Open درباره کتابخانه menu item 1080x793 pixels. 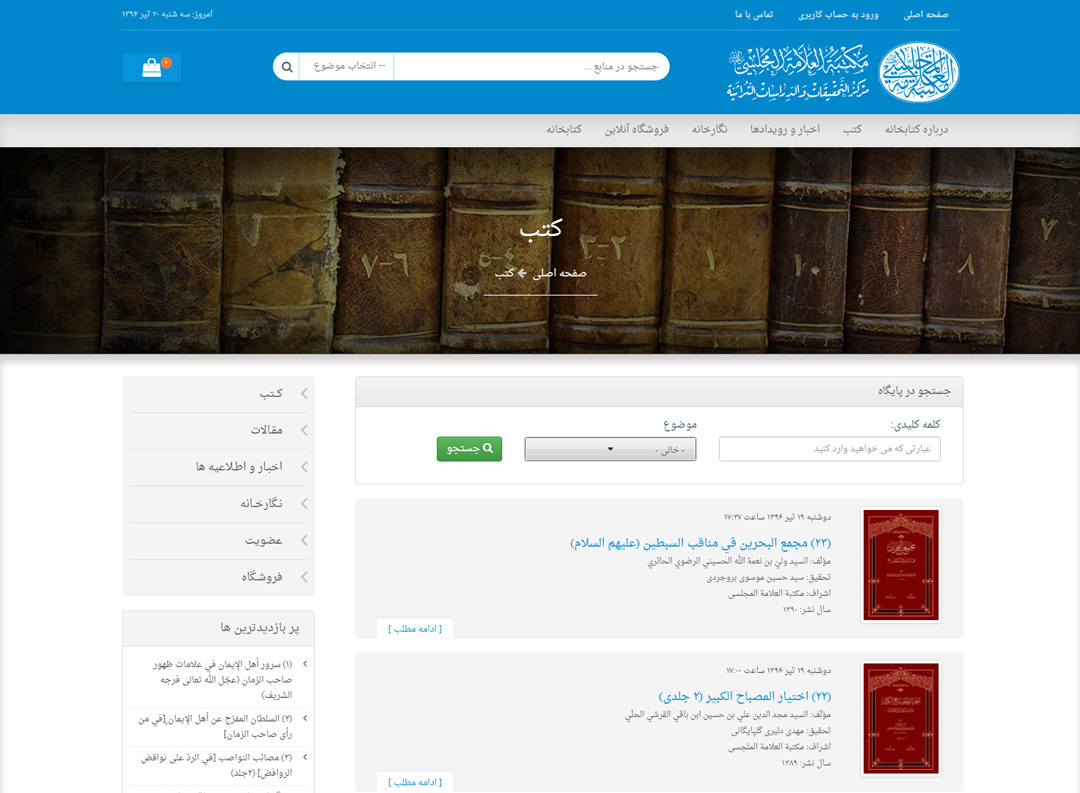point(916,130)
